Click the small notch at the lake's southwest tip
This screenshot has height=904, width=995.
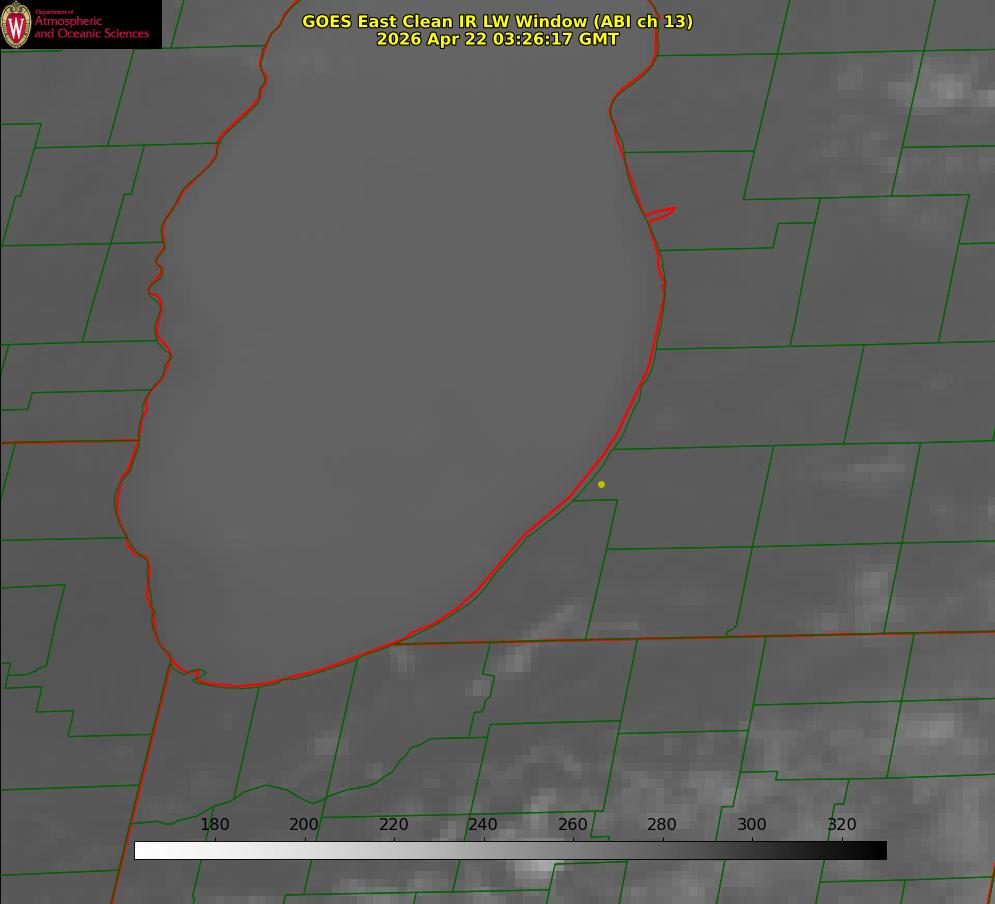click(x=192, y=674)
